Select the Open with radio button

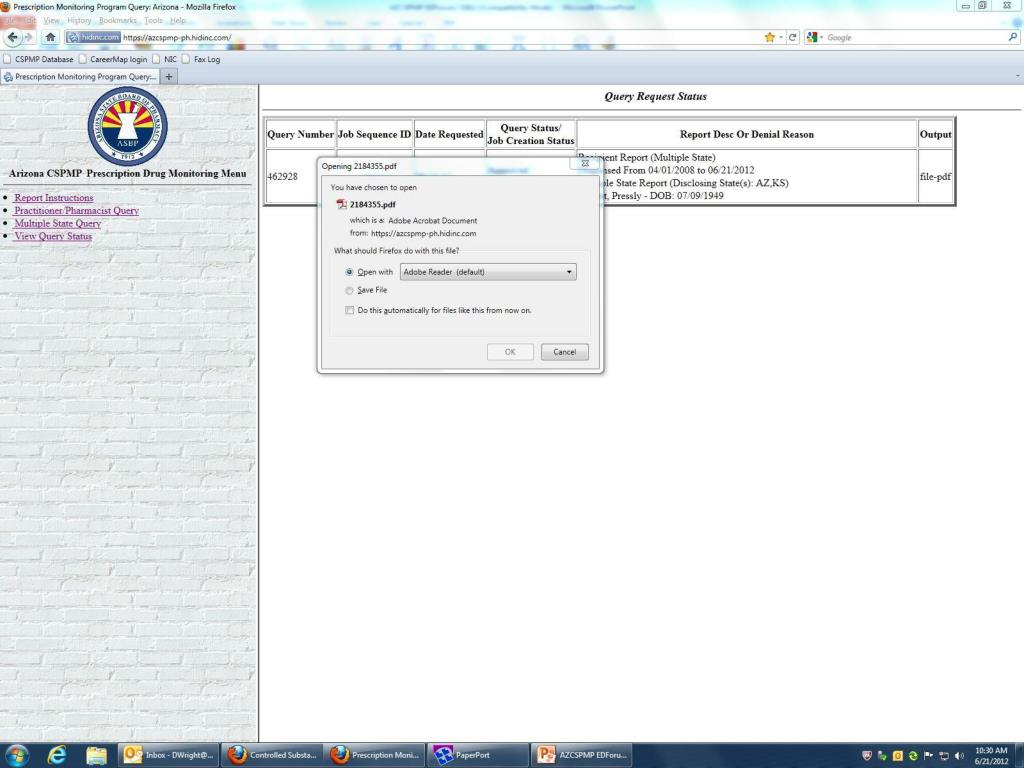point(349,272)
